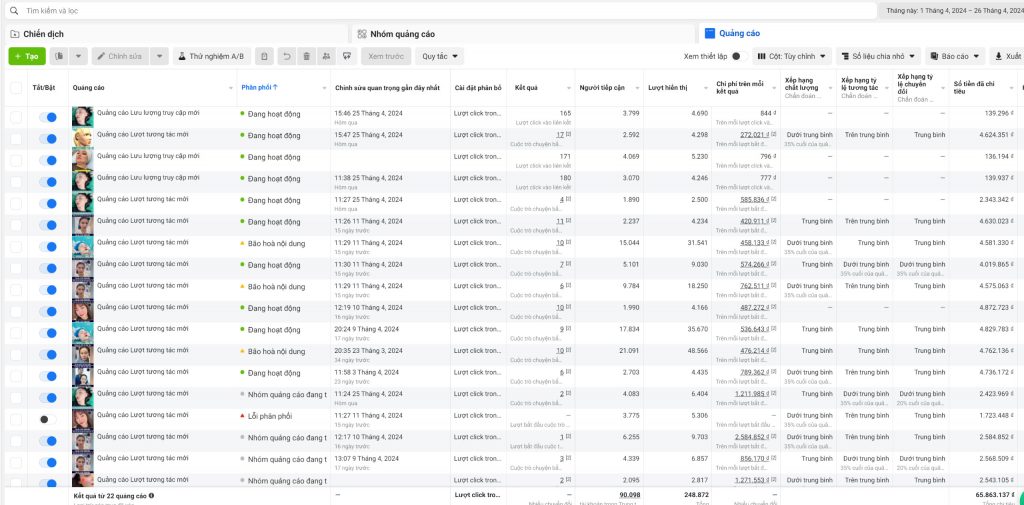Click the flask icon for Thử nghiệm A/B
The width and height of the screenshot is (1024, 505).
182,56
